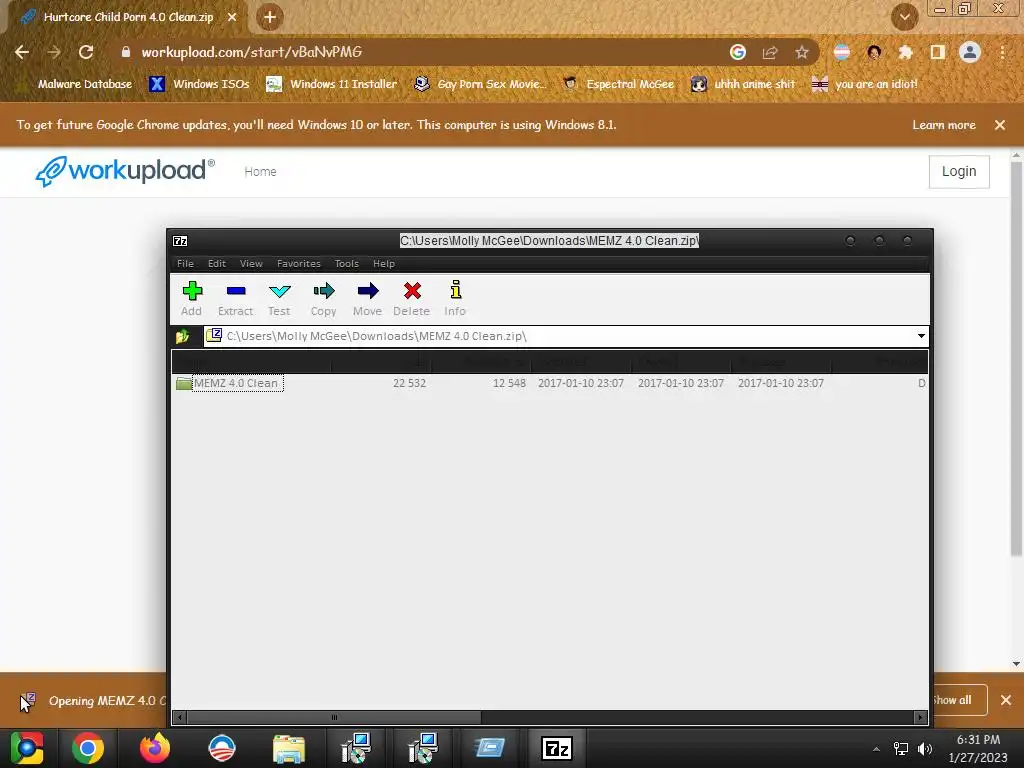Go back in Chrome

pyautogui.click(x=22, y=52)
